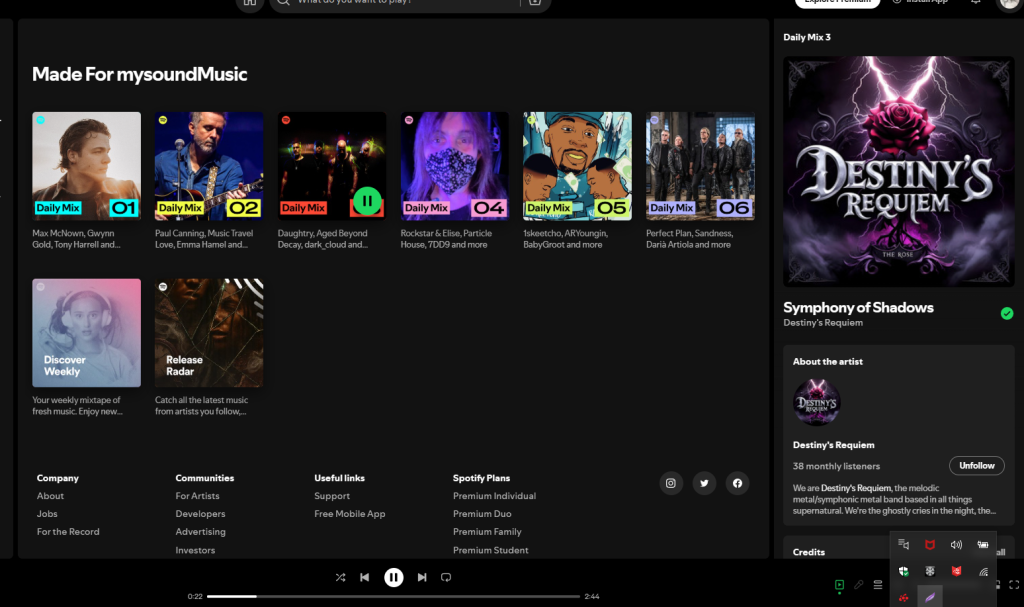Click the '38 monthly listeners' text
This screenshot has height=607, width=1024.
point(836,467)
